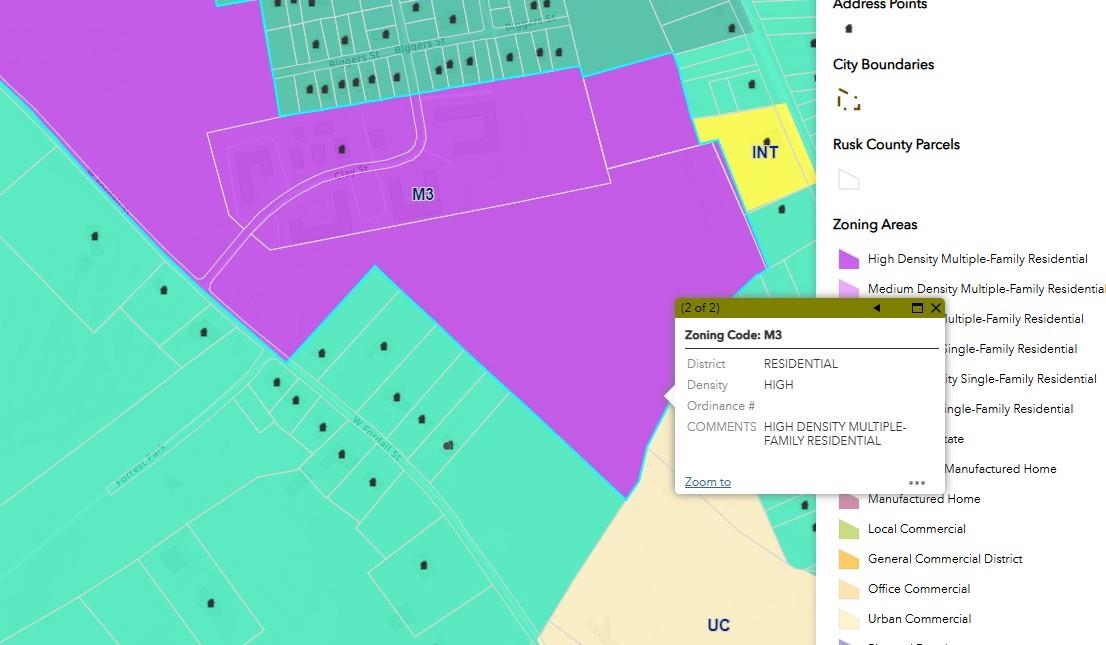Close the Zoning Code M3 popup
1106x645 pixels.
[936, 308]
